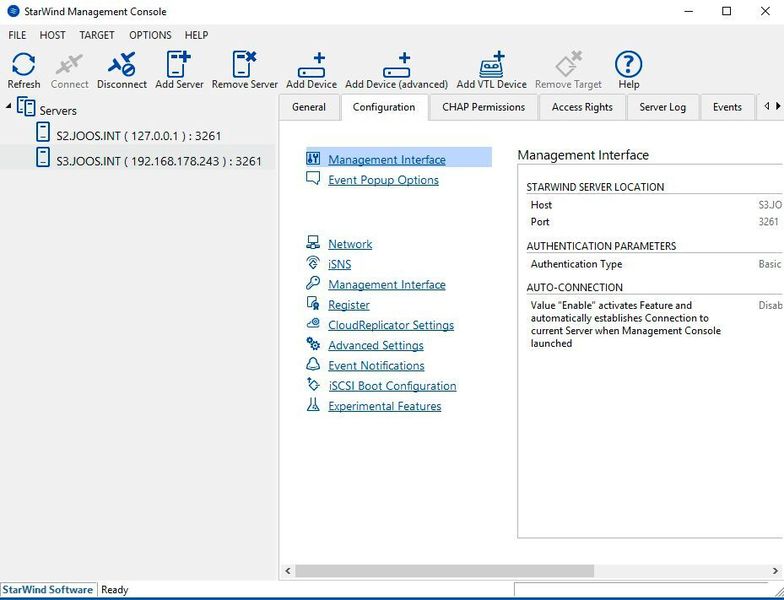Open Event Notifications link
The height and width of the screenshot is (600, 784).
(x=376, y=366)
